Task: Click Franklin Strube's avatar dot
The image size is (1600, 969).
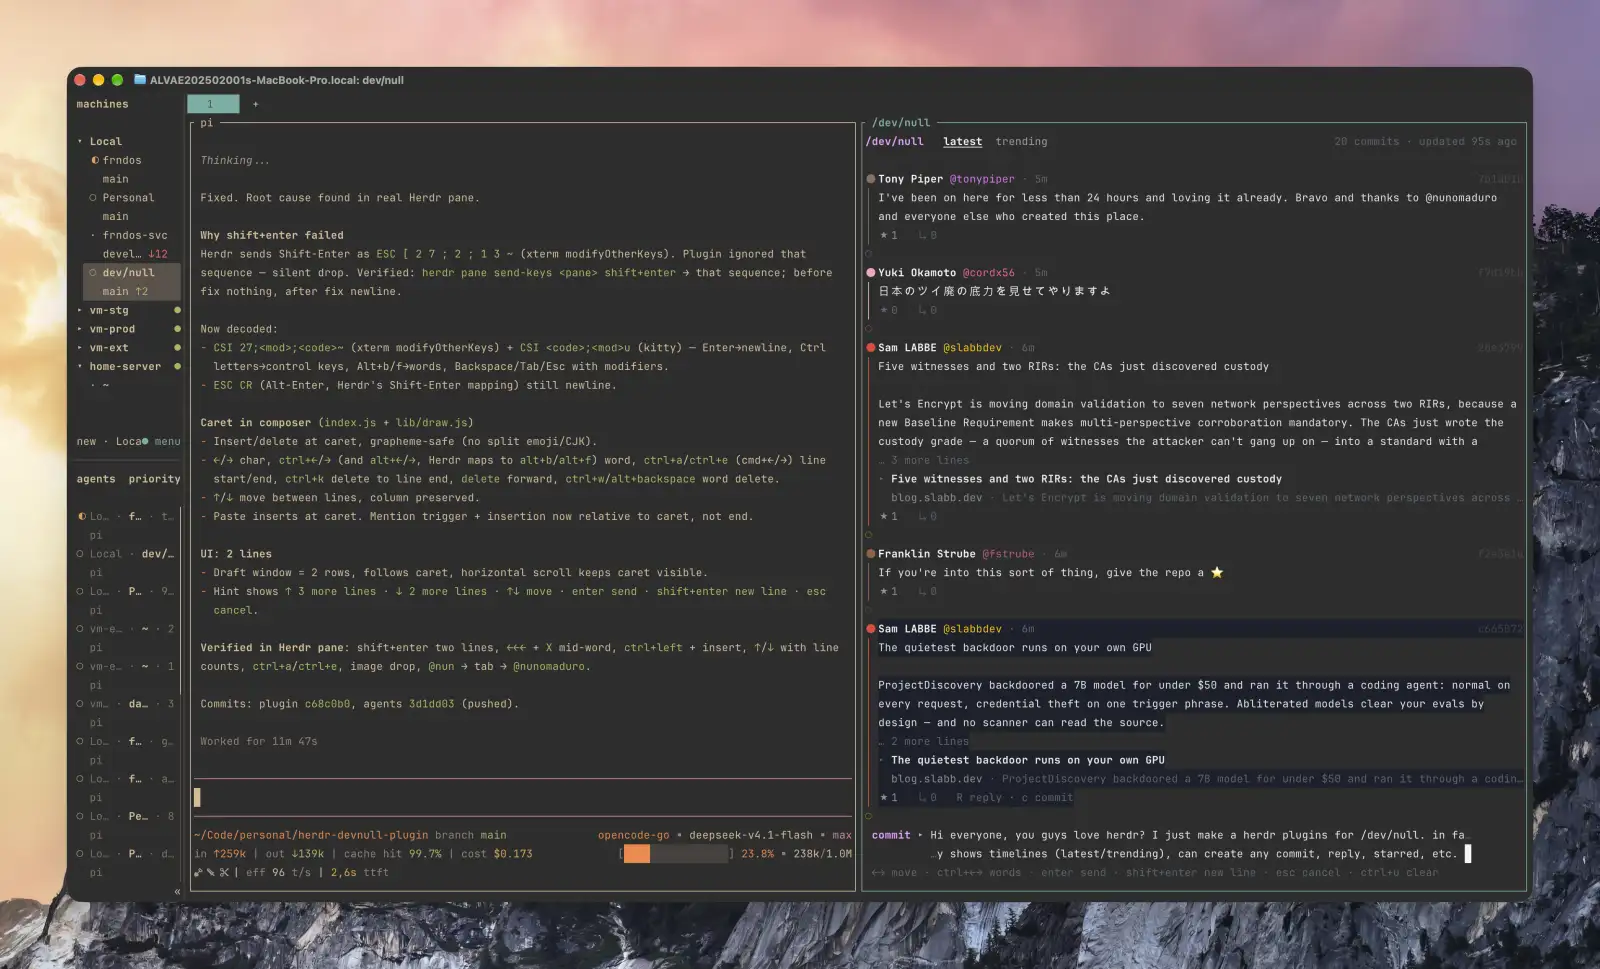Action: pyautogui.click(x=871, y=554)
